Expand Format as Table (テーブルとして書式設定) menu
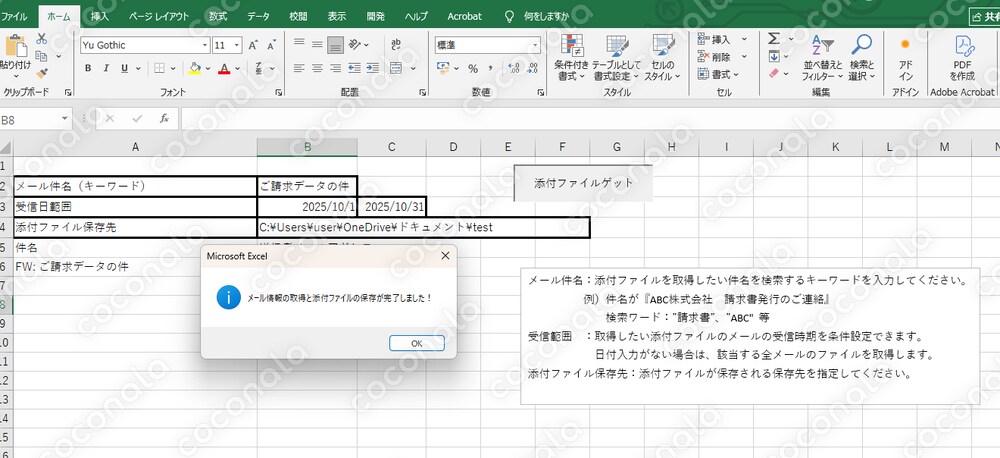This screenshot has width=1000, height=458. [x=617, y=57]
